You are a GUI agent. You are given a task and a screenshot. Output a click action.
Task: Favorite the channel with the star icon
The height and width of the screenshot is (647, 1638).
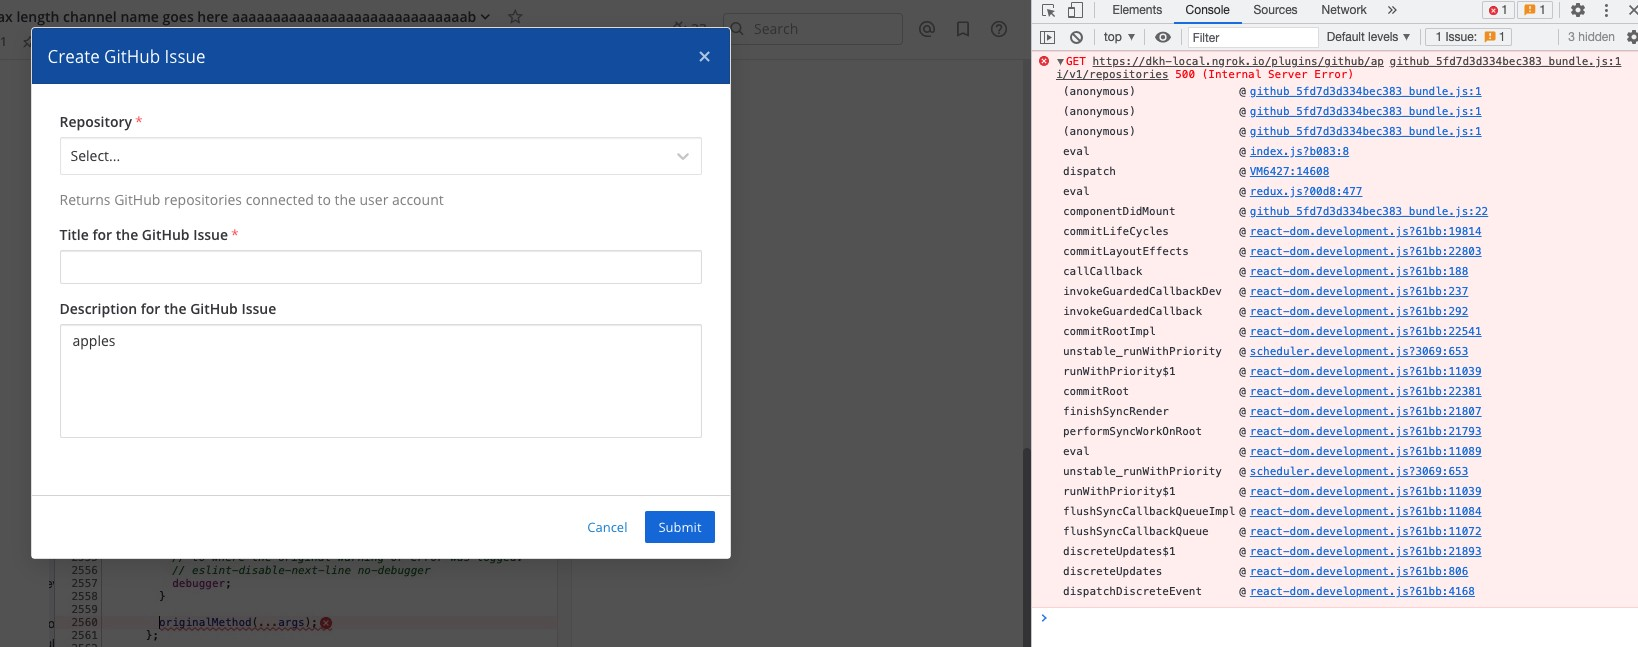pyautogui.click(x=515, y=17)
